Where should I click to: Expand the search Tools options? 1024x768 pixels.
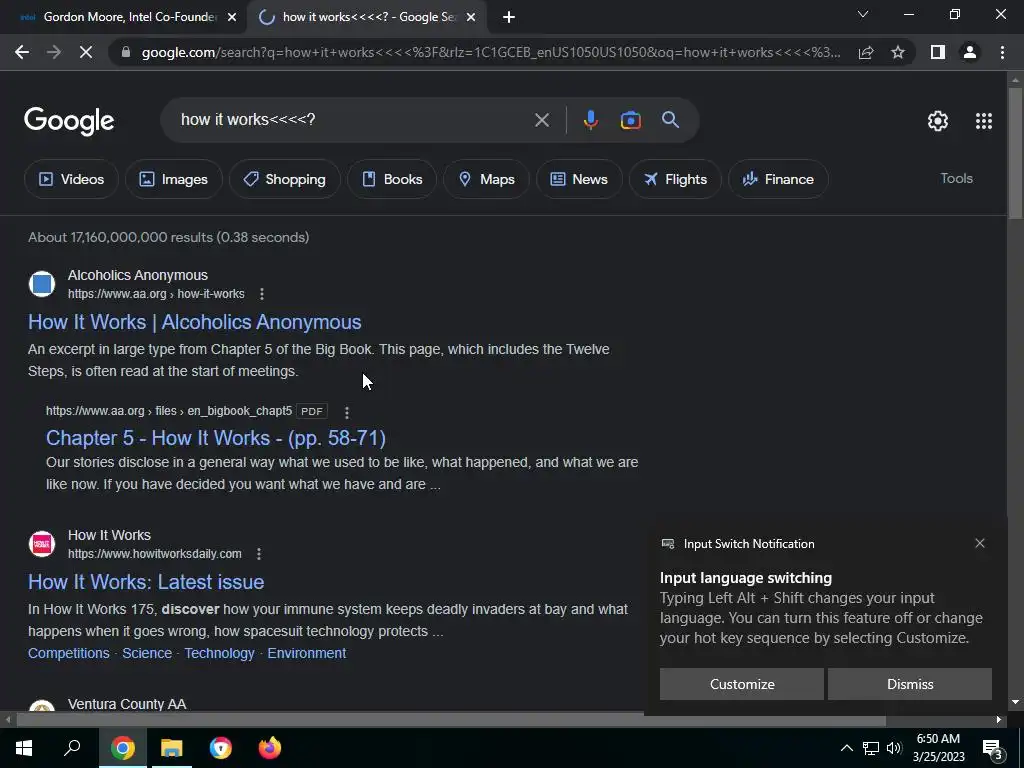(956, 178)
